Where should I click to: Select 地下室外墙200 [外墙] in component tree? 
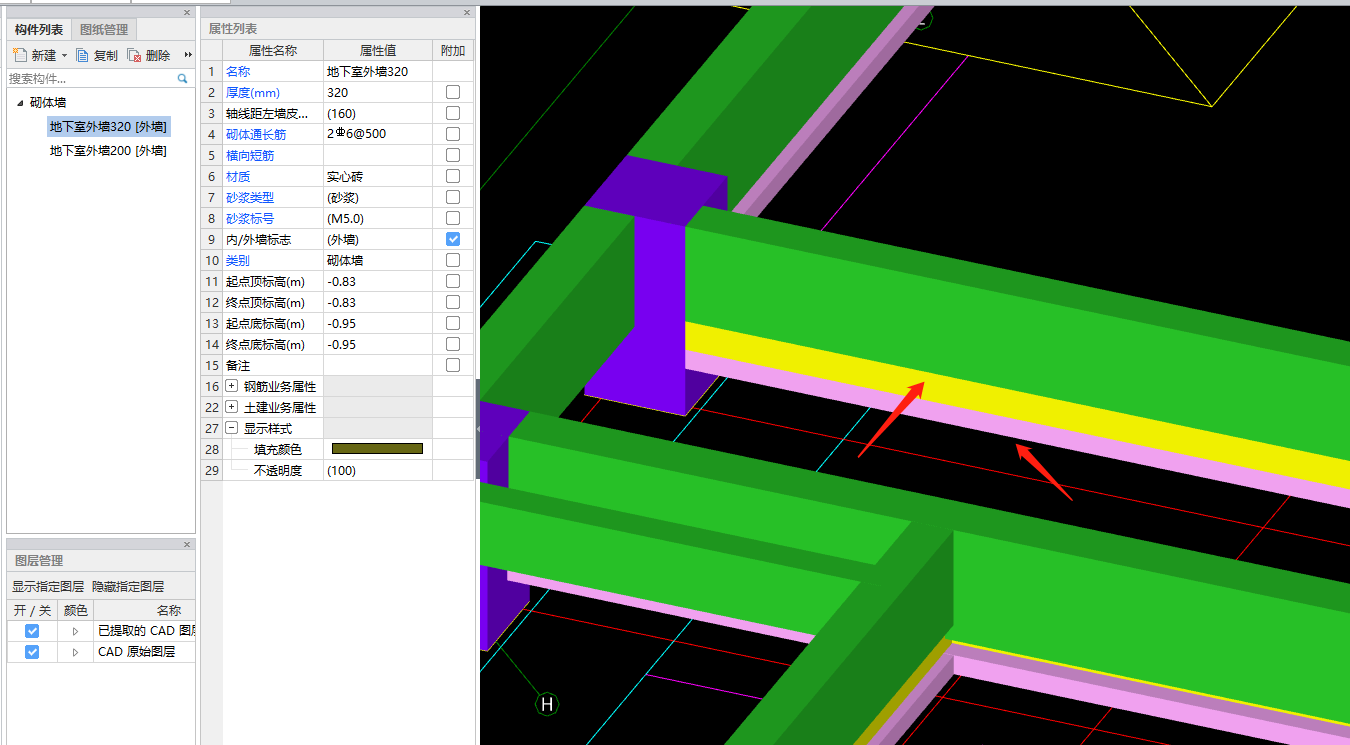[108, 151]
